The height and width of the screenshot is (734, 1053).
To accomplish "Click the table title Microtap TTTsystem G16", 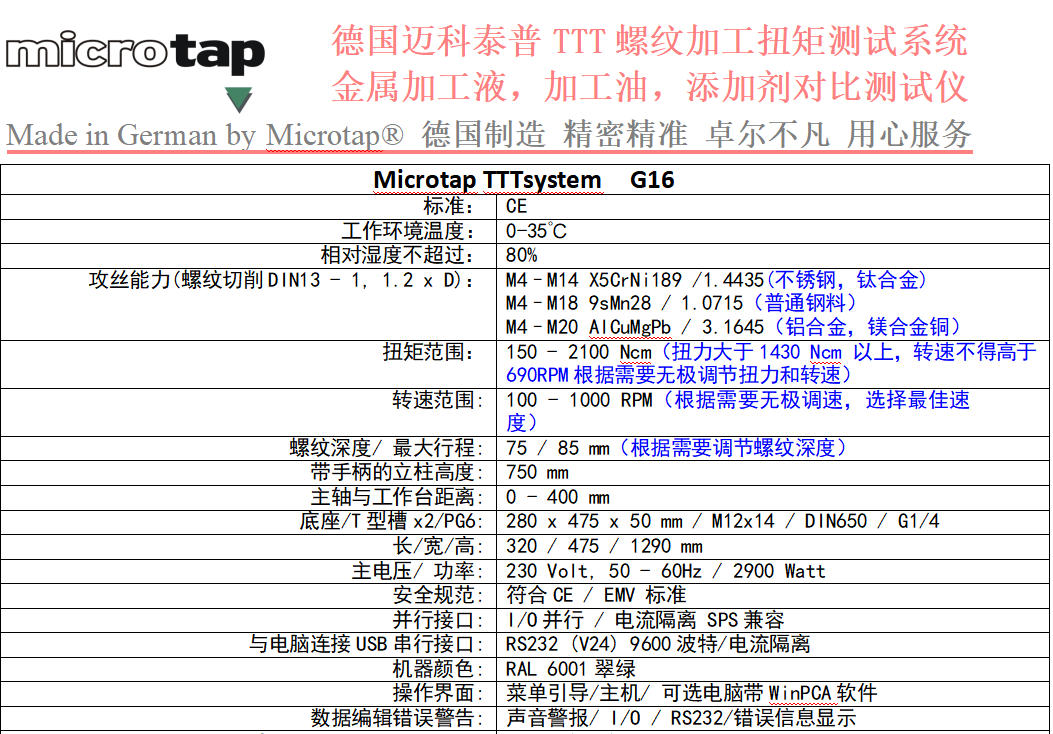I will pos(524,180).
